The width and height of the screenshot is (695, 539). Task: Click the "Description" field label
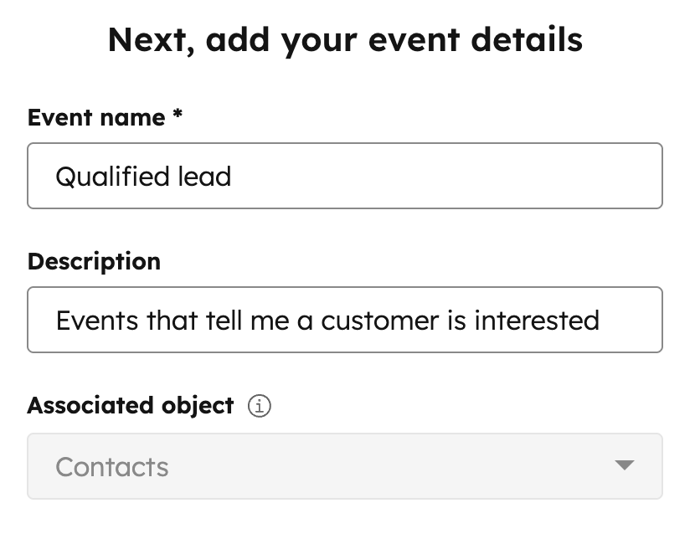point(94,262)
